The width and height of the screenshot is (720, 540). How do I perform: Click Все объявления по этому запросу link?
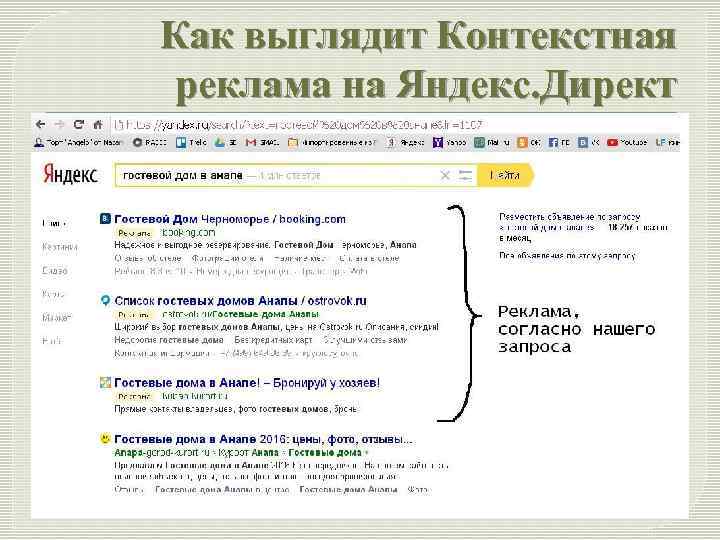pyautogui.click(x=568, y=256)
